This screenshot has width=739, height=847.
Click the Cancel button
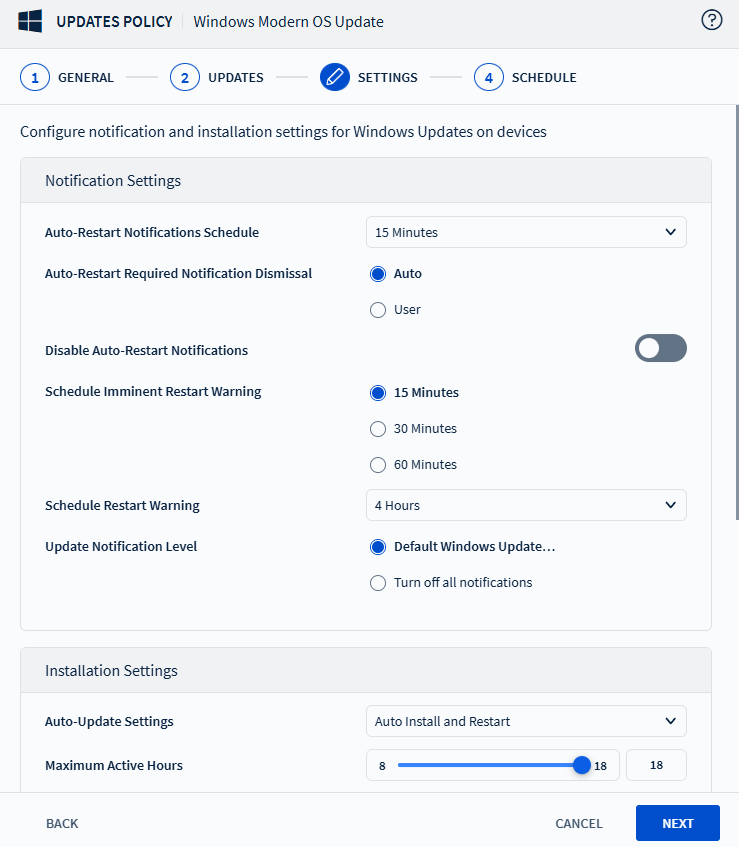pos(579,823)
